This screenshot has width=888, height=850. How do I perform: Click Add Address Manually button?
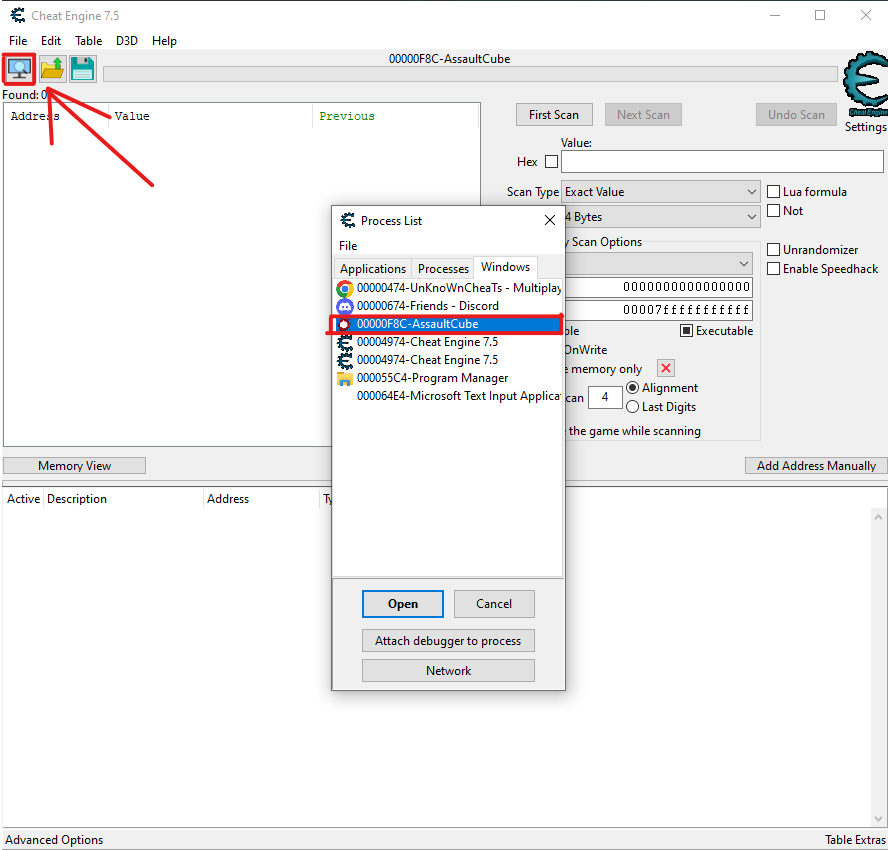pyautogui.click(x=816, y=465)
